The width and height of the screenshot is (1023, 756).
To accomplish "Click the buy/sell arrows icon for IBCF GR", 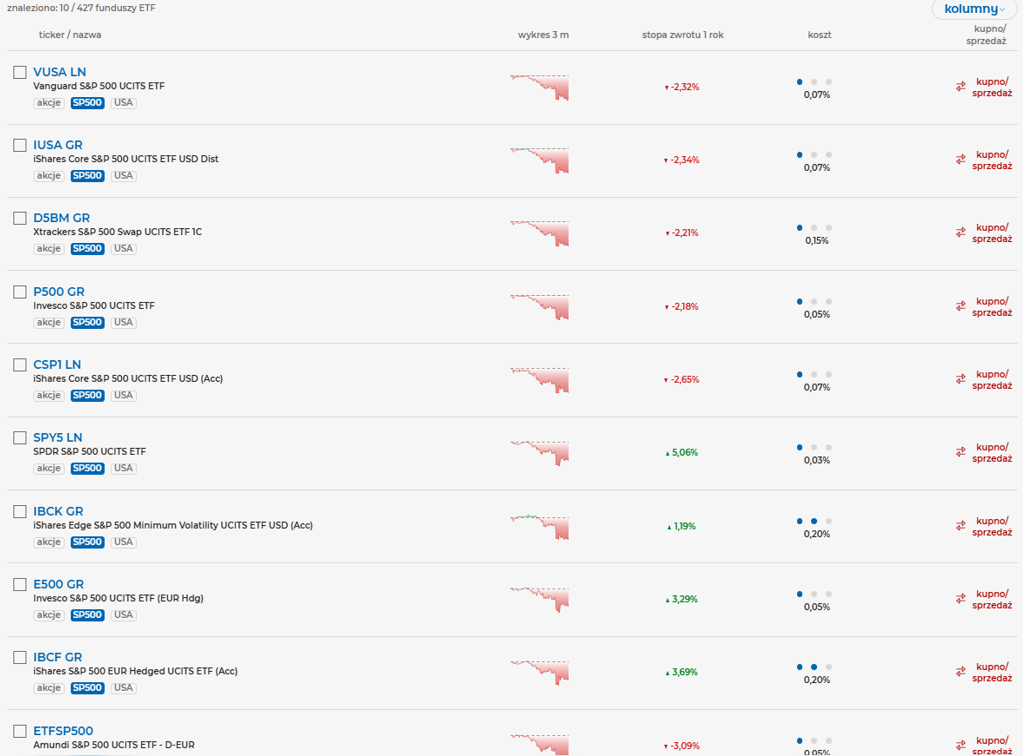I will (960, 673).
